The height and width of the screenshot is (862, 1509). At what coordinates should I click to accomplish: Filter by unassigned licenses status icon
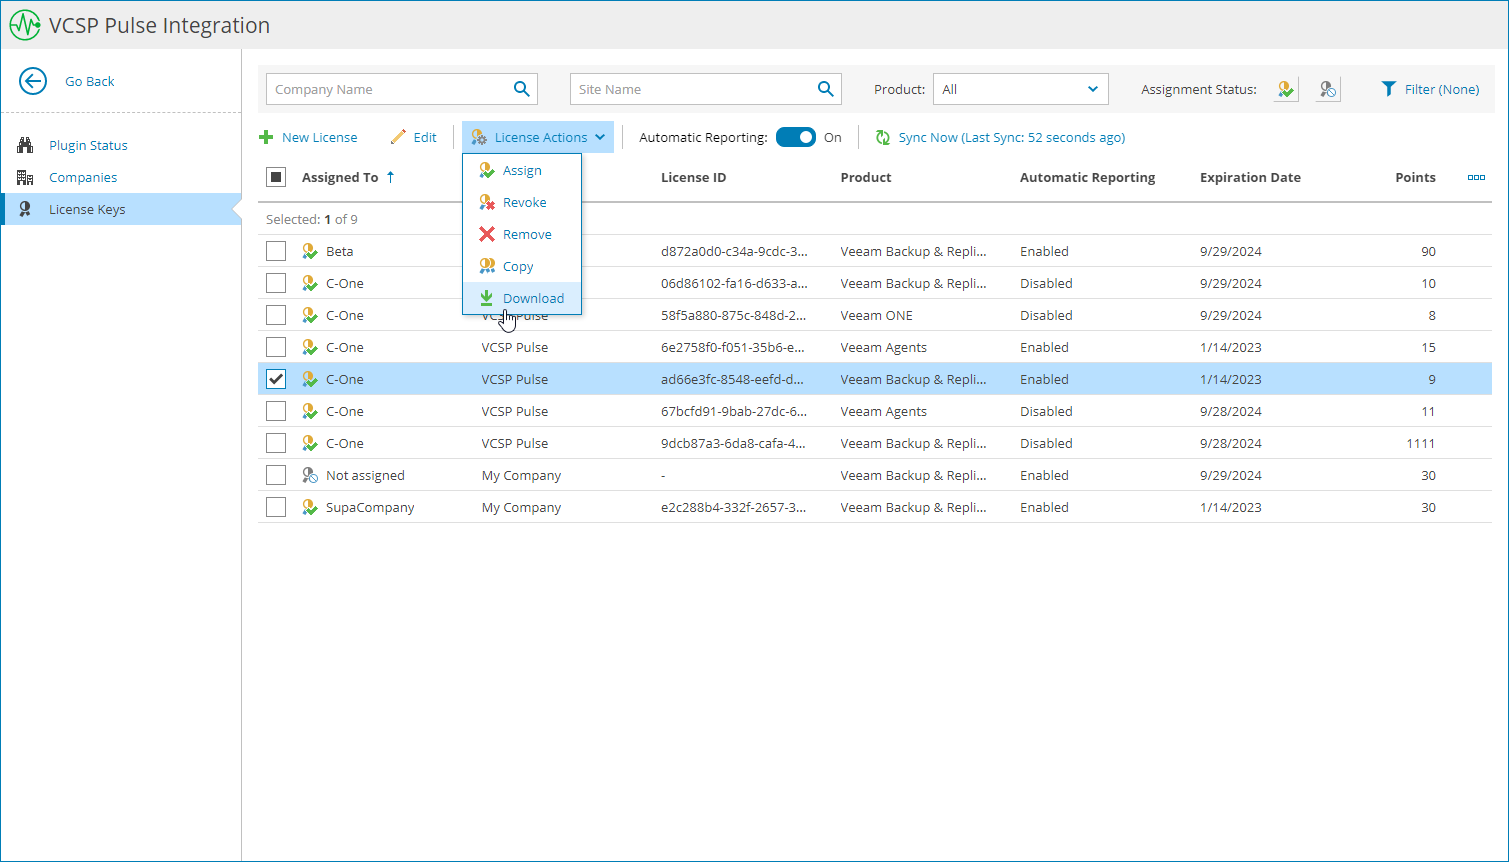point(1328,89)
